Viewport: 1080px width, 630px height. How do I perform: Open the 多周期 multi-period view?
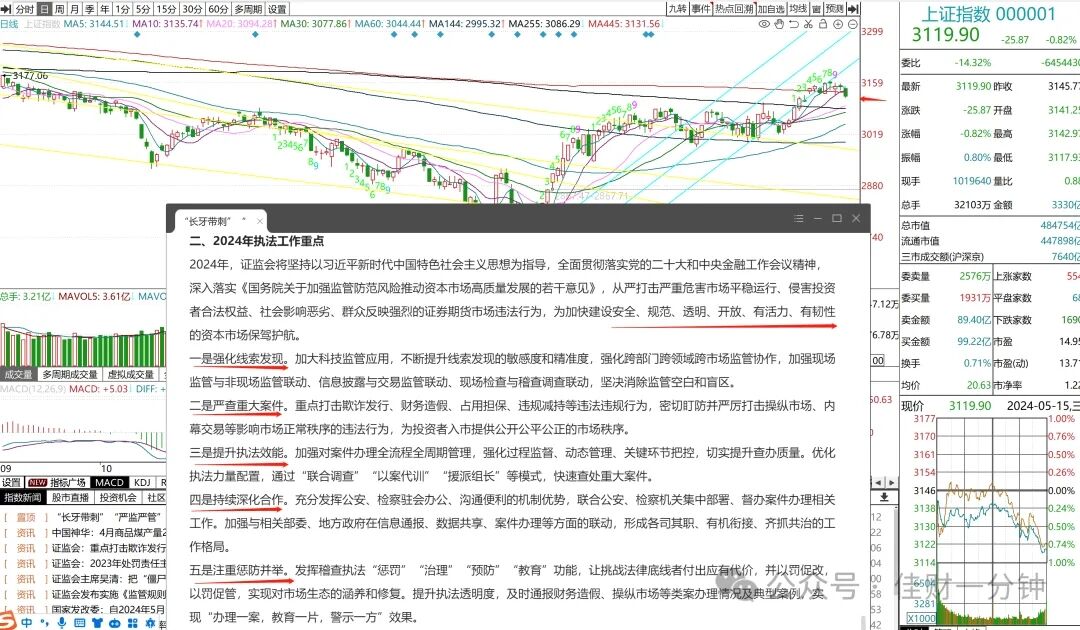248,9
